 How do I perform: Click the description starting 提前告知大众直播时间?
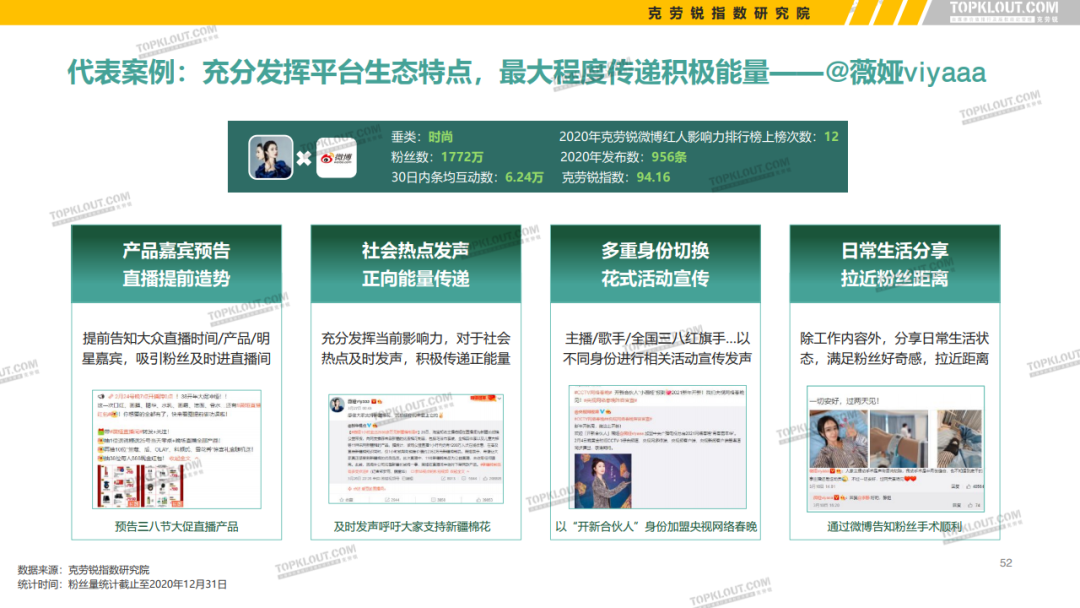pos(176,348)
